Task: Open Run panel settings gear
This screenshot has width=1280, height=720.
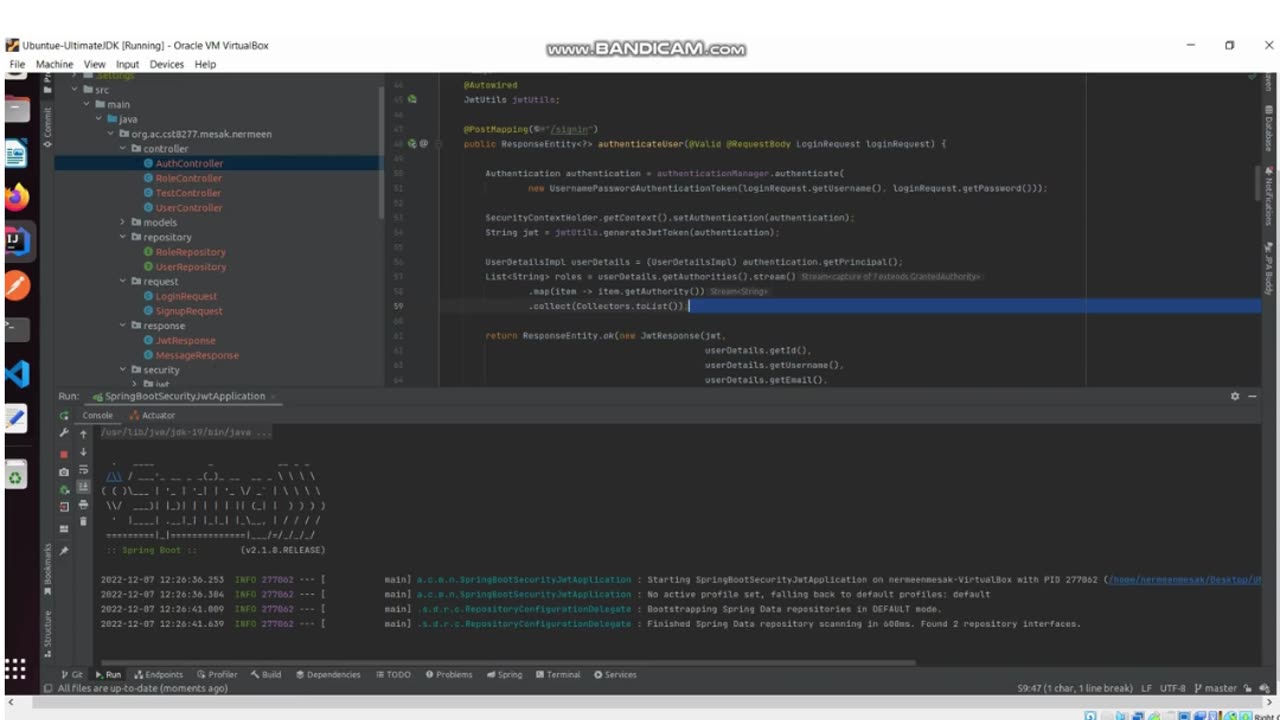Action: 1234,396
